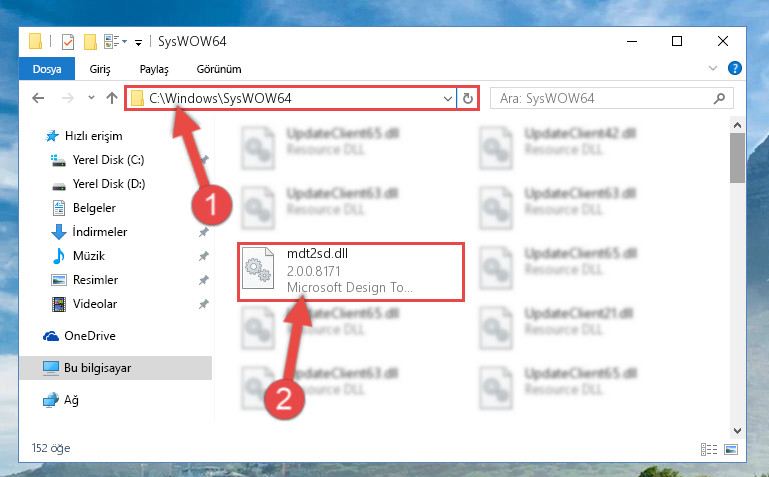Image resolution: width=769 pixels, height=477 pixels.
Task: Click the search magnifier icon
Action: coord(719,99)
